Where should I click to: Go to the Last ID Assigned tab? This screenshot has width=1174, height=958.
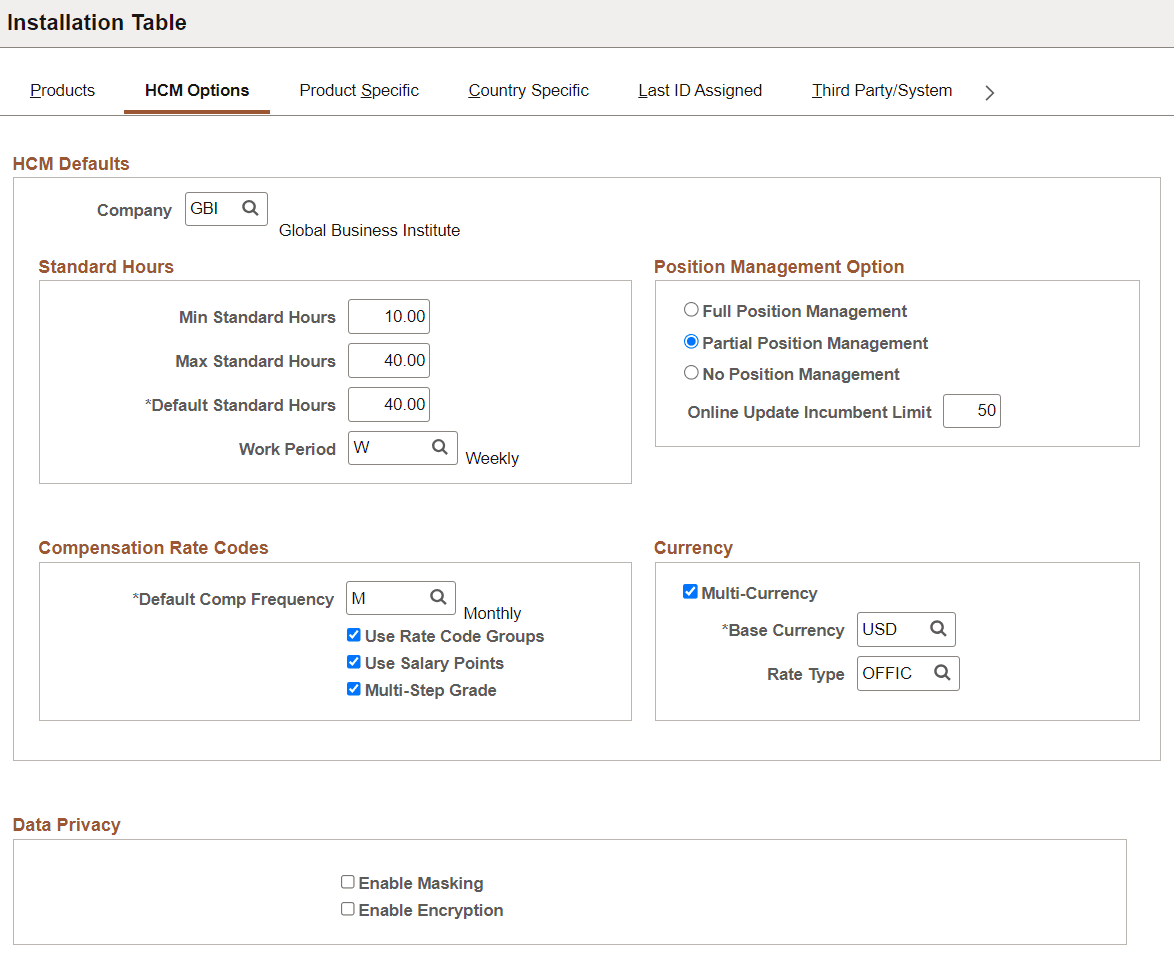pos(699,90)
